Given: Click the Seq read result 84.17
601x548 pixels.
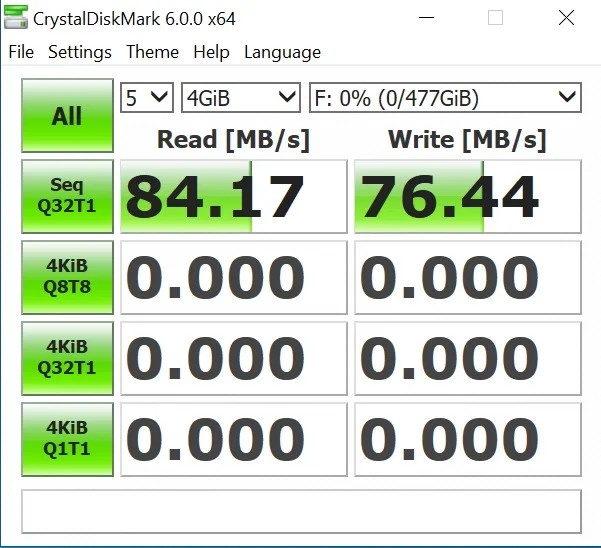Looking at the screenshot, I should [x=234, y=196].
